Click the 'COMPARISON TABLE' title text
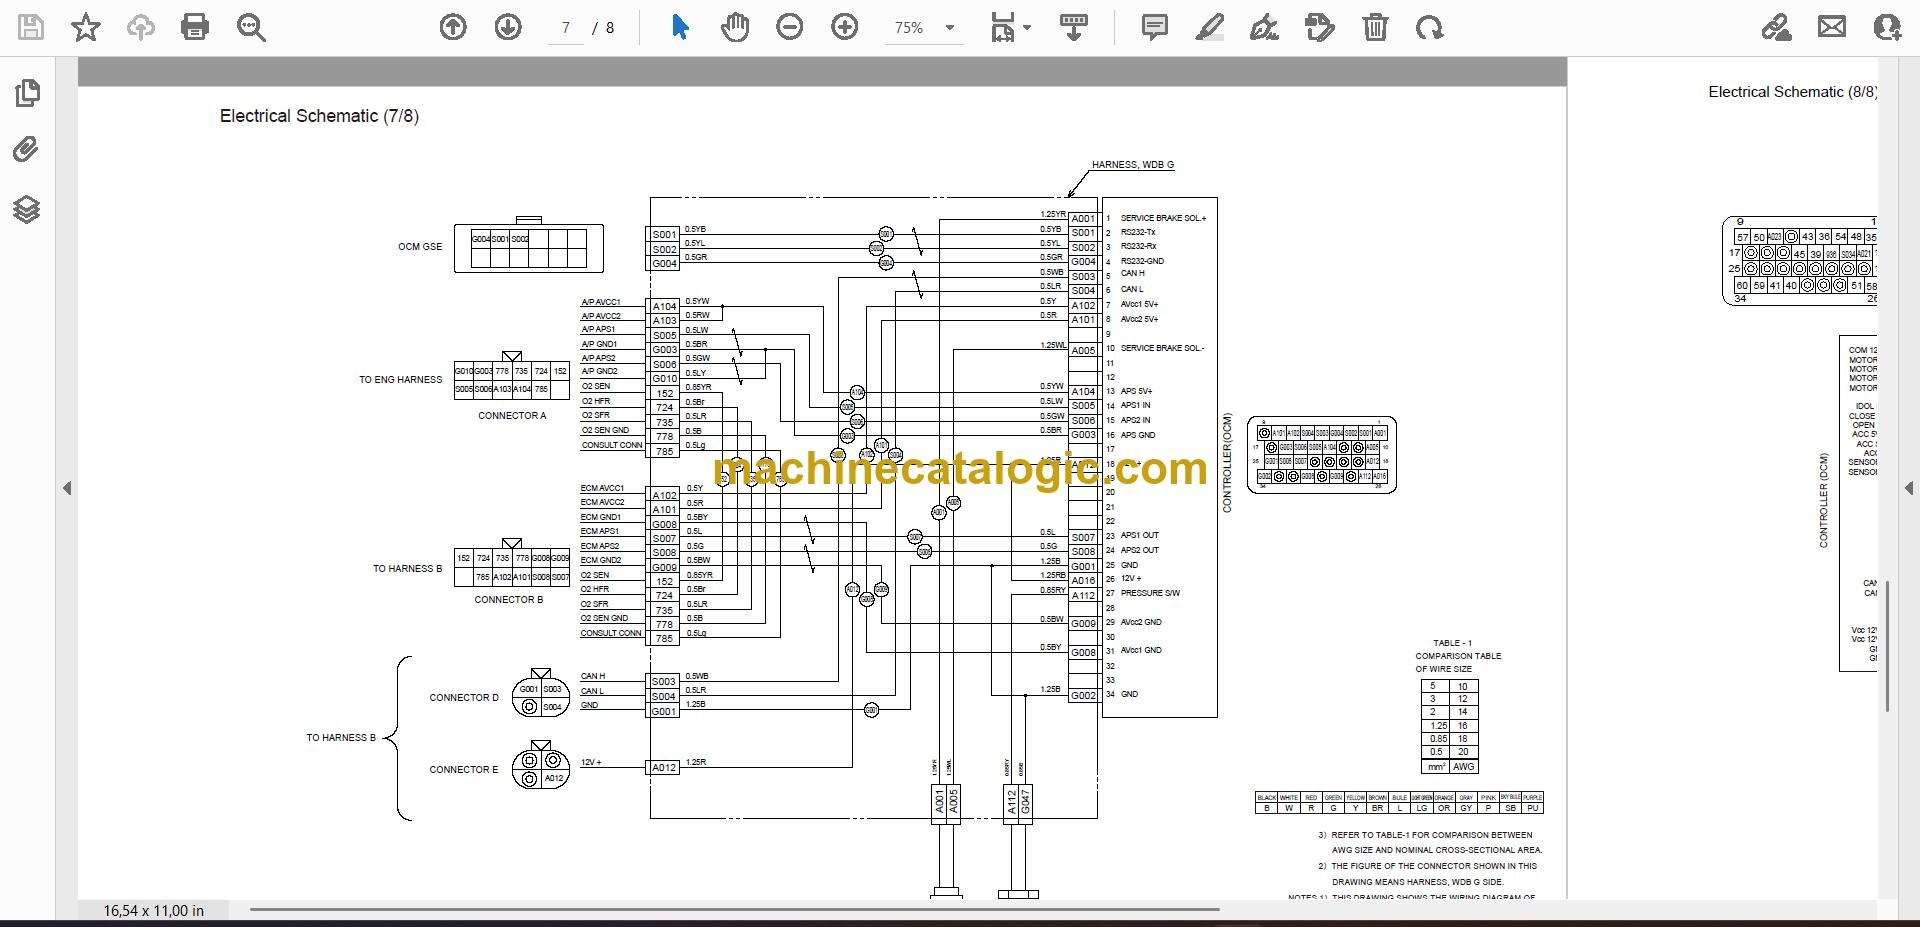 point(1458,656)
